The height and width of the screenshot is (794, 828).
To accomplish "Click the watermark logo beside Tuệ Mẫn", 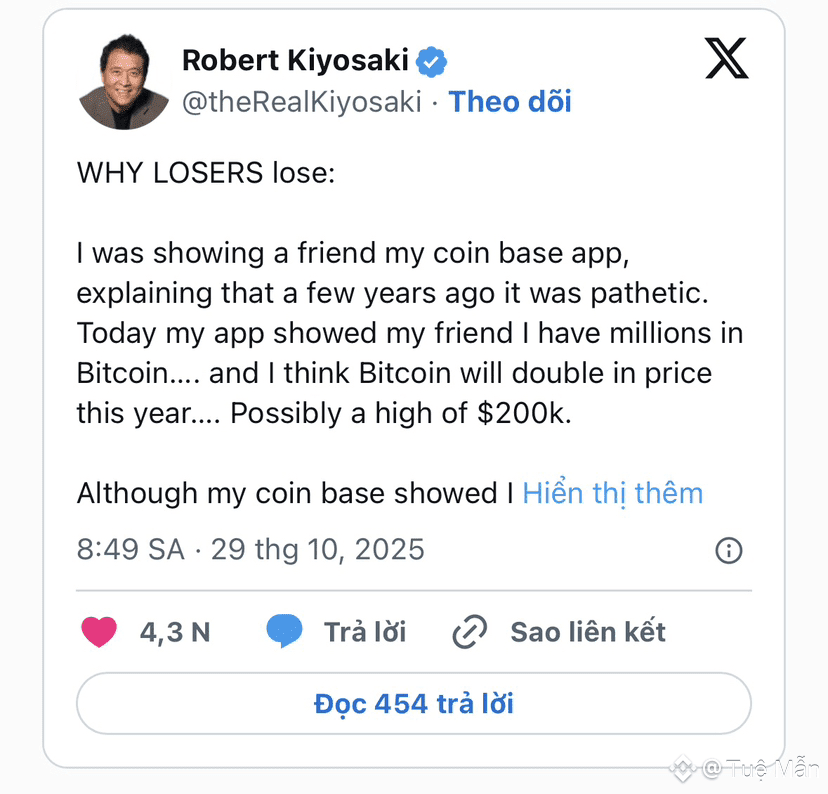I will (x=684, y=768).
